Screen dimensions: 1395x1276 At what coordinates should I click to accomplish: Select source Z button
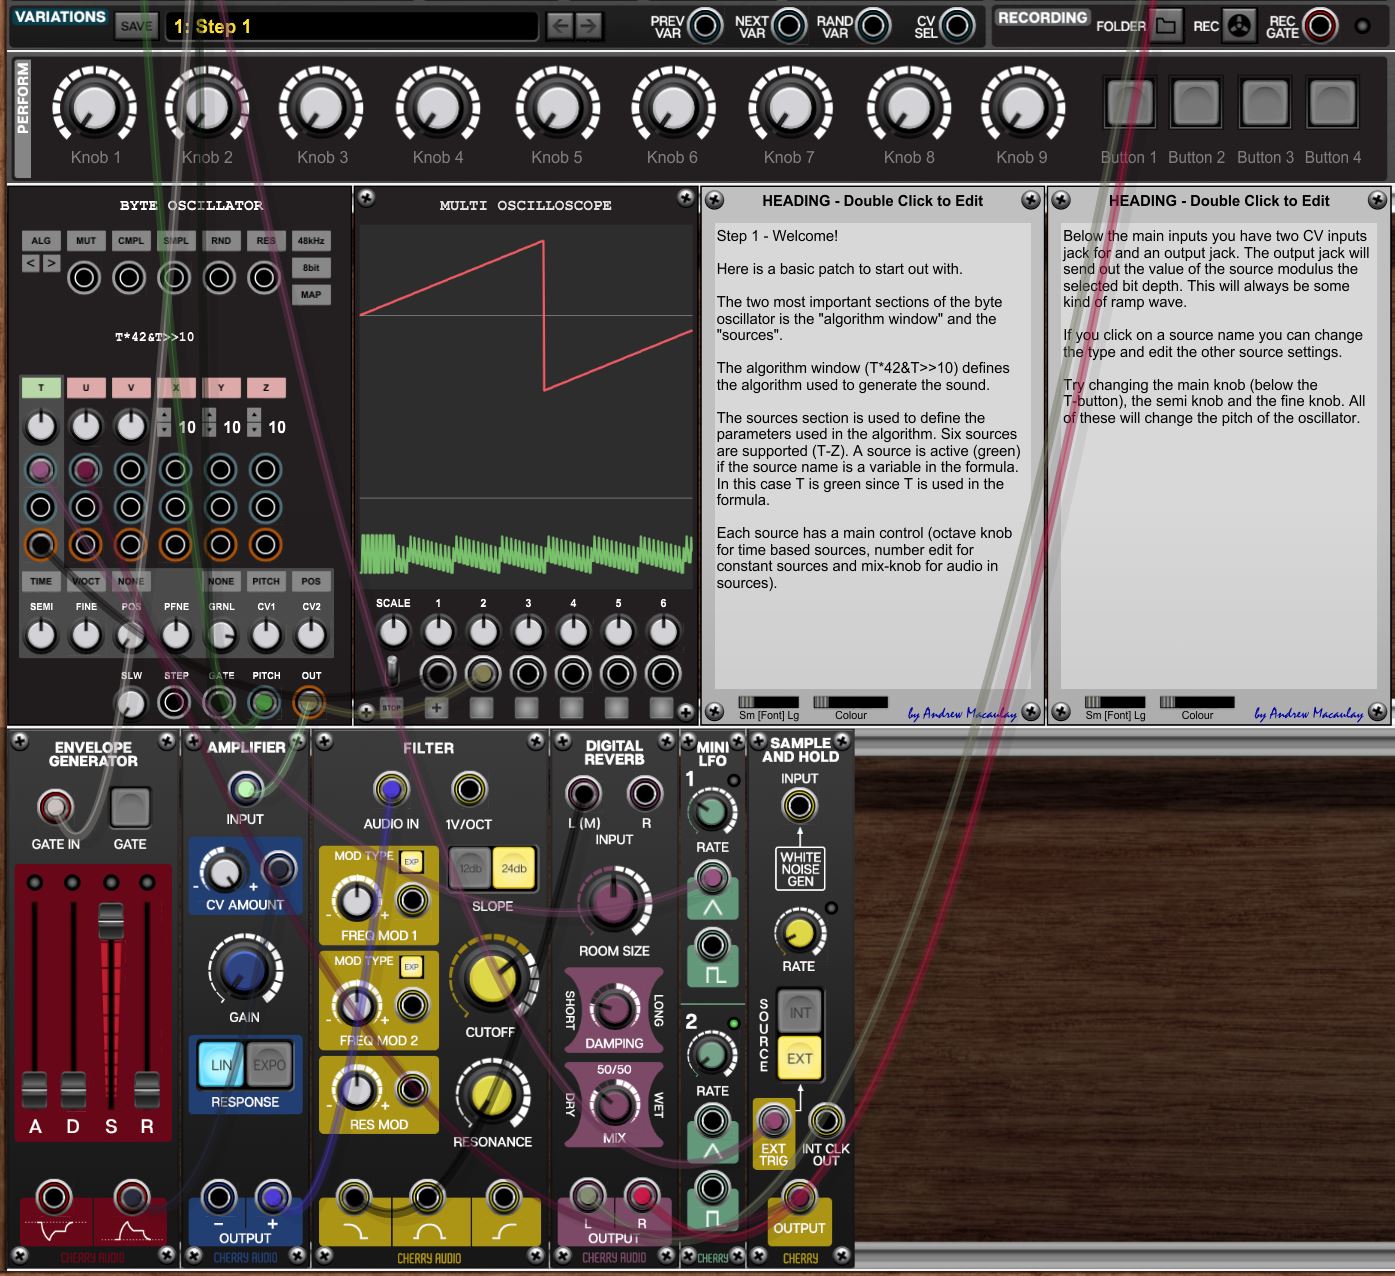266,387
